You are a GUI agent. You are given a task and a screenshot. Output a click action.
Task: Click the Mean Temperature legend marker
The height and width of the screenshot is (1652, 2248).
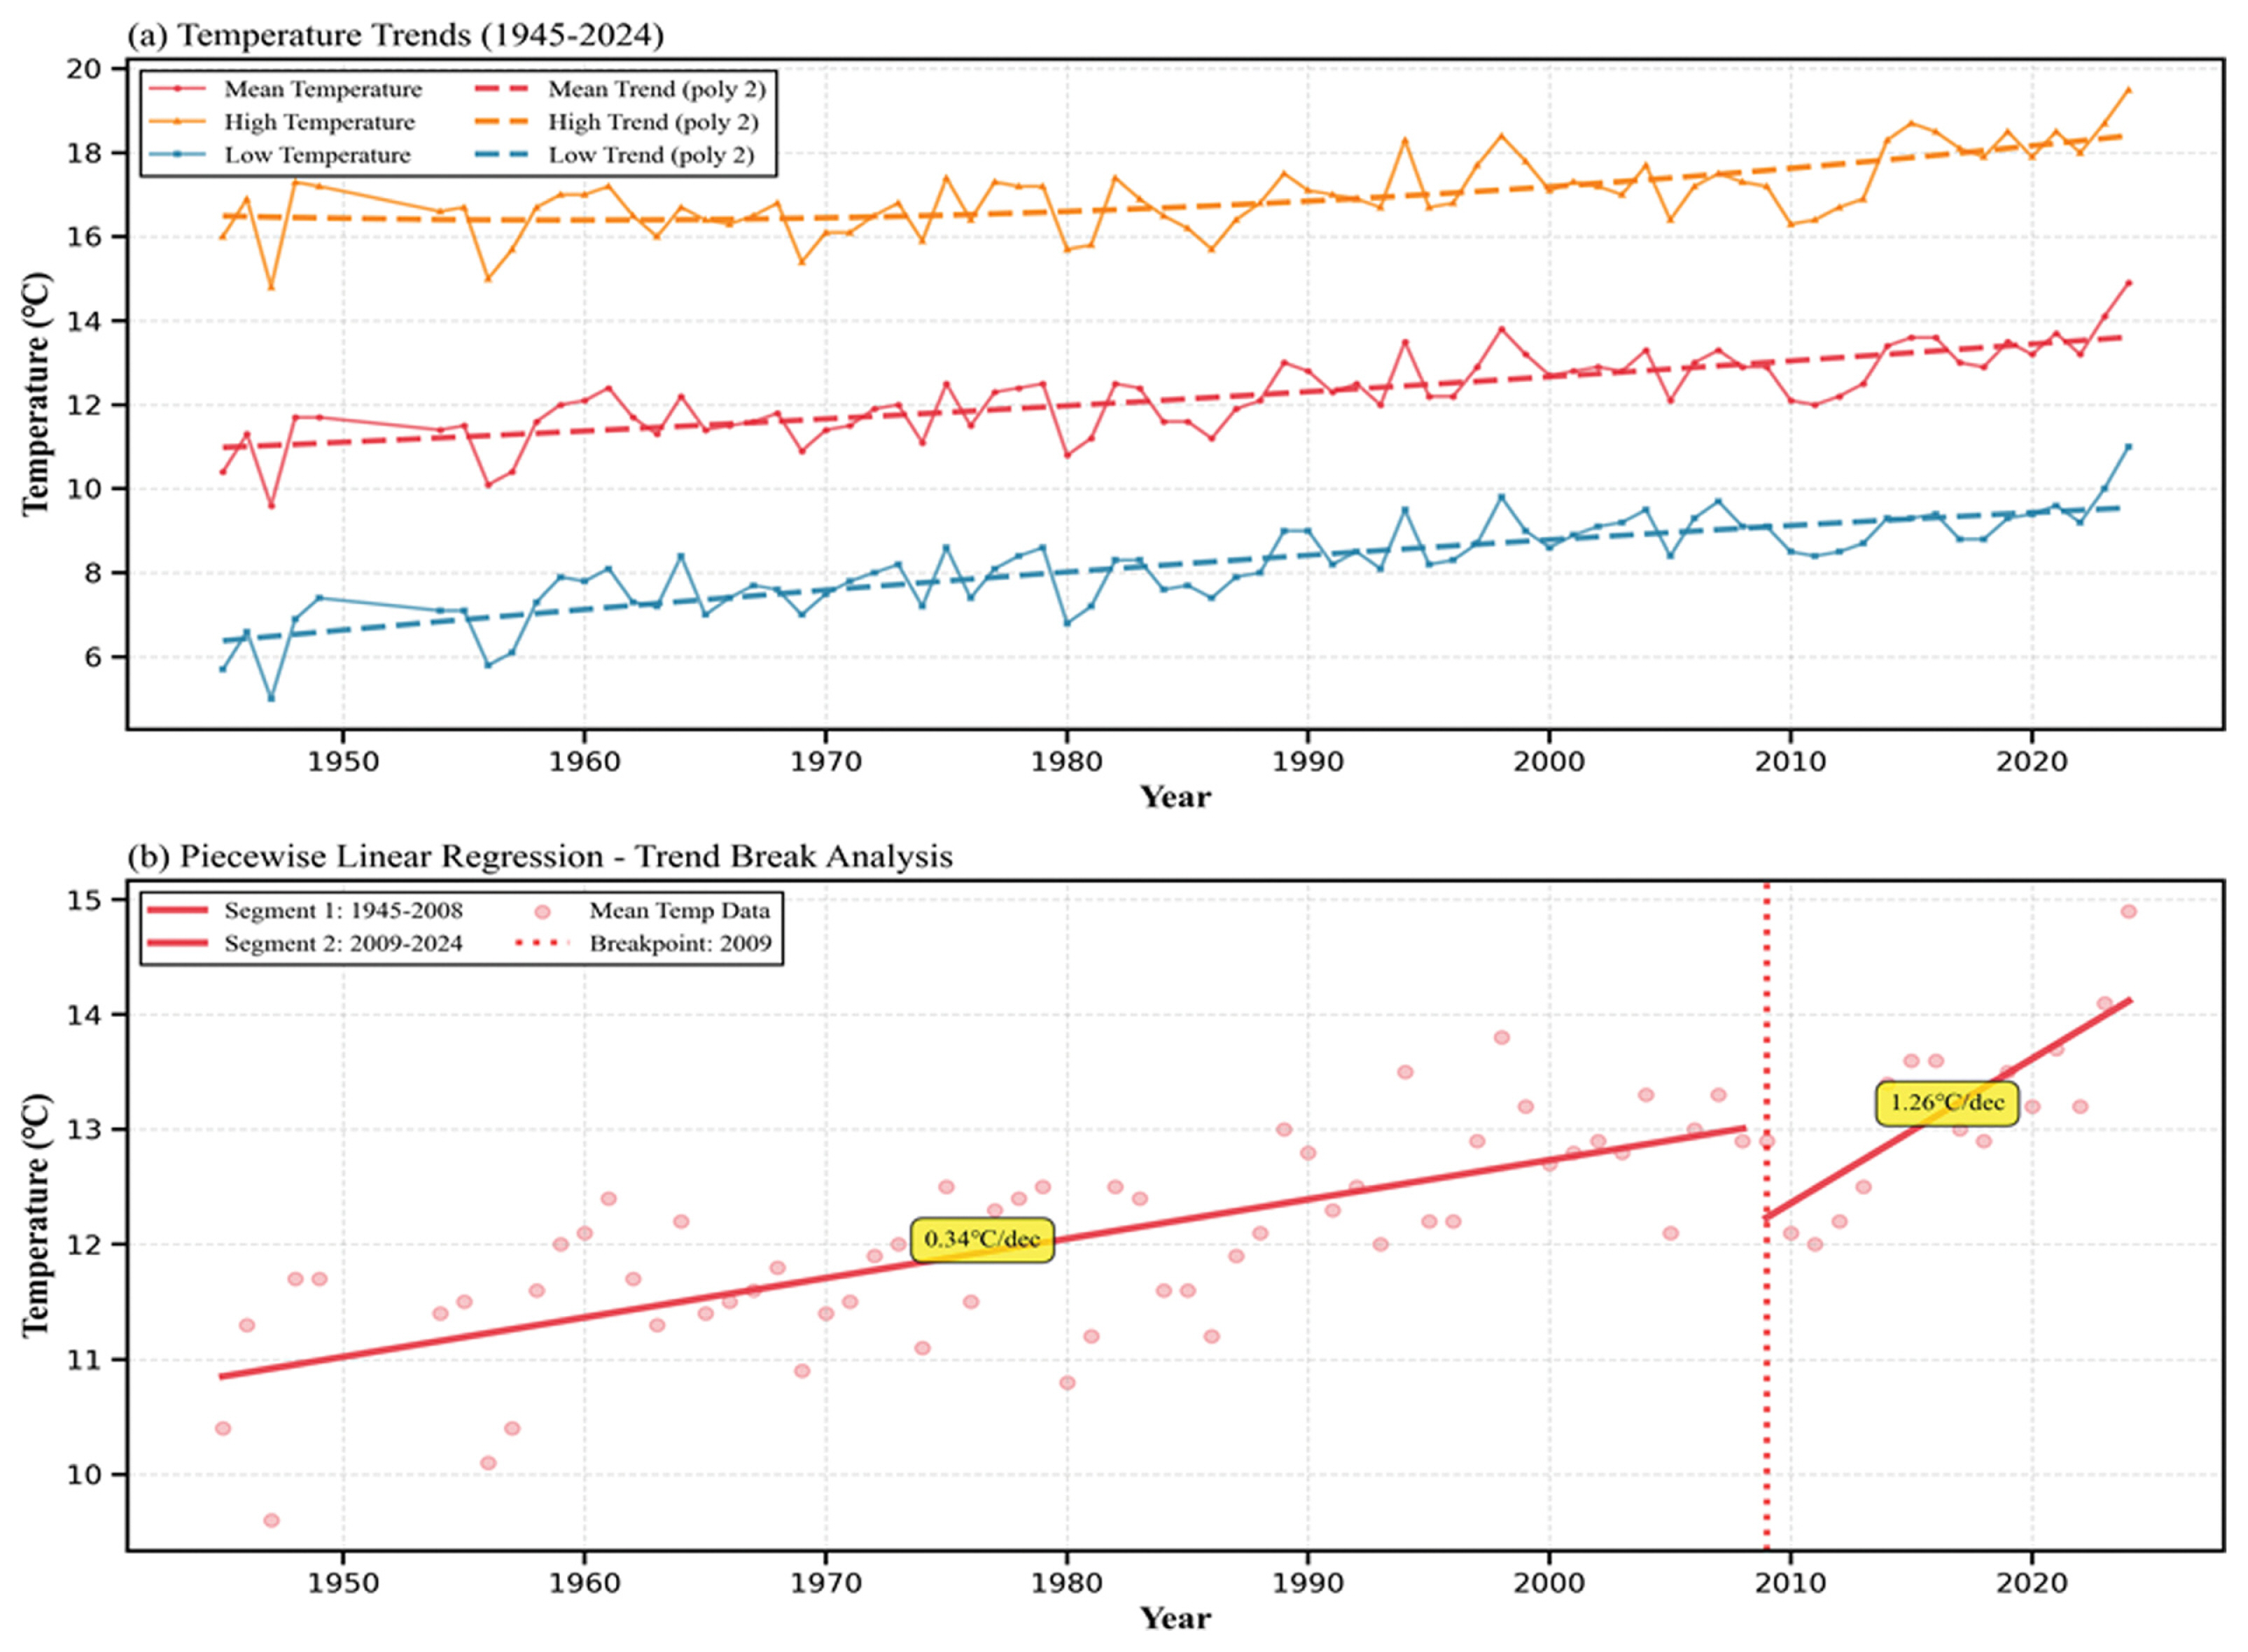point(178,89)
